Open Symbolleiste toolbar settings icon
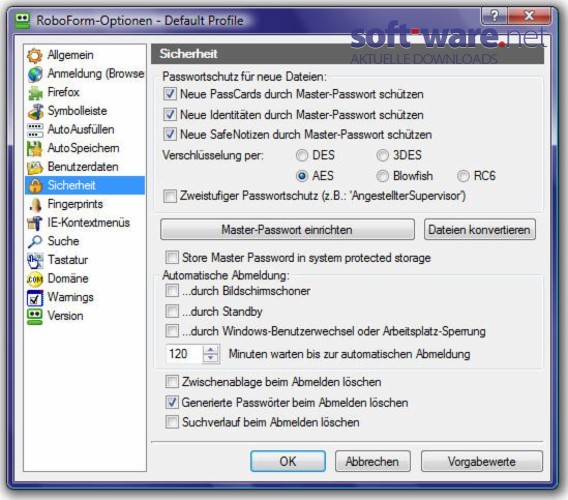Screen dimensions: 568x500 pos(35,111)
